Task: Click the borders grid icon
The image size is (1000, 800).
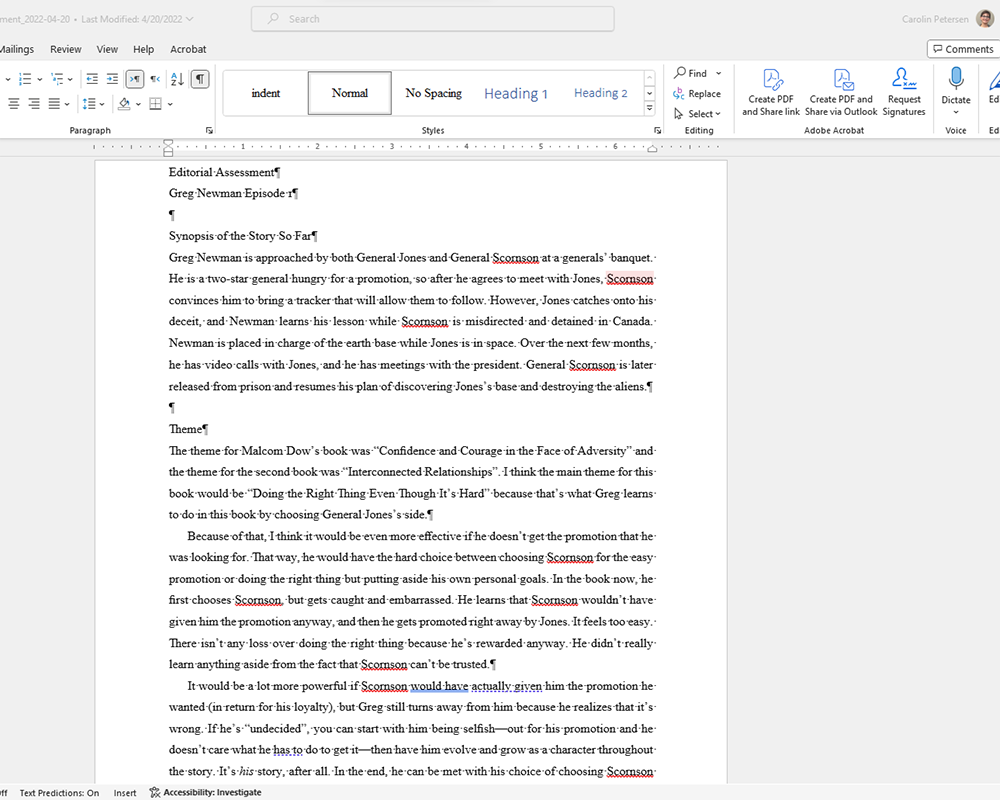Action: pos(155,103)
